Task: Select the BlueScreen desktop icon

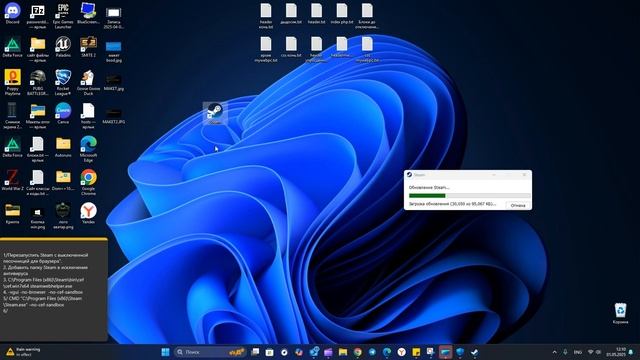Action: [x=88, y=13]
